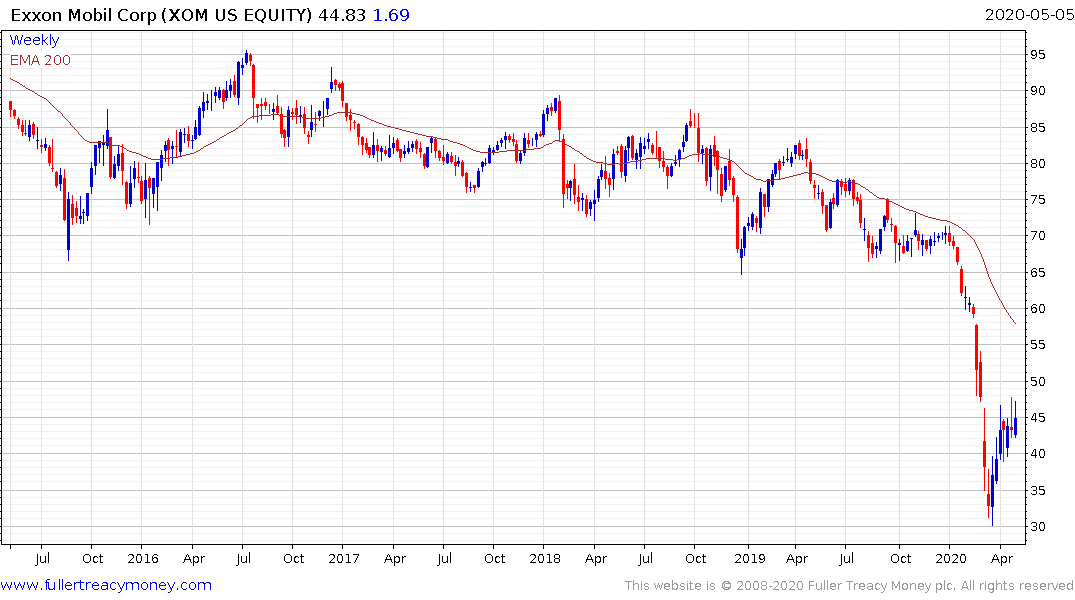Click the chart date 2020-05-05
Viewport: 1075px width, 600px height.
tap(1029, 15)
